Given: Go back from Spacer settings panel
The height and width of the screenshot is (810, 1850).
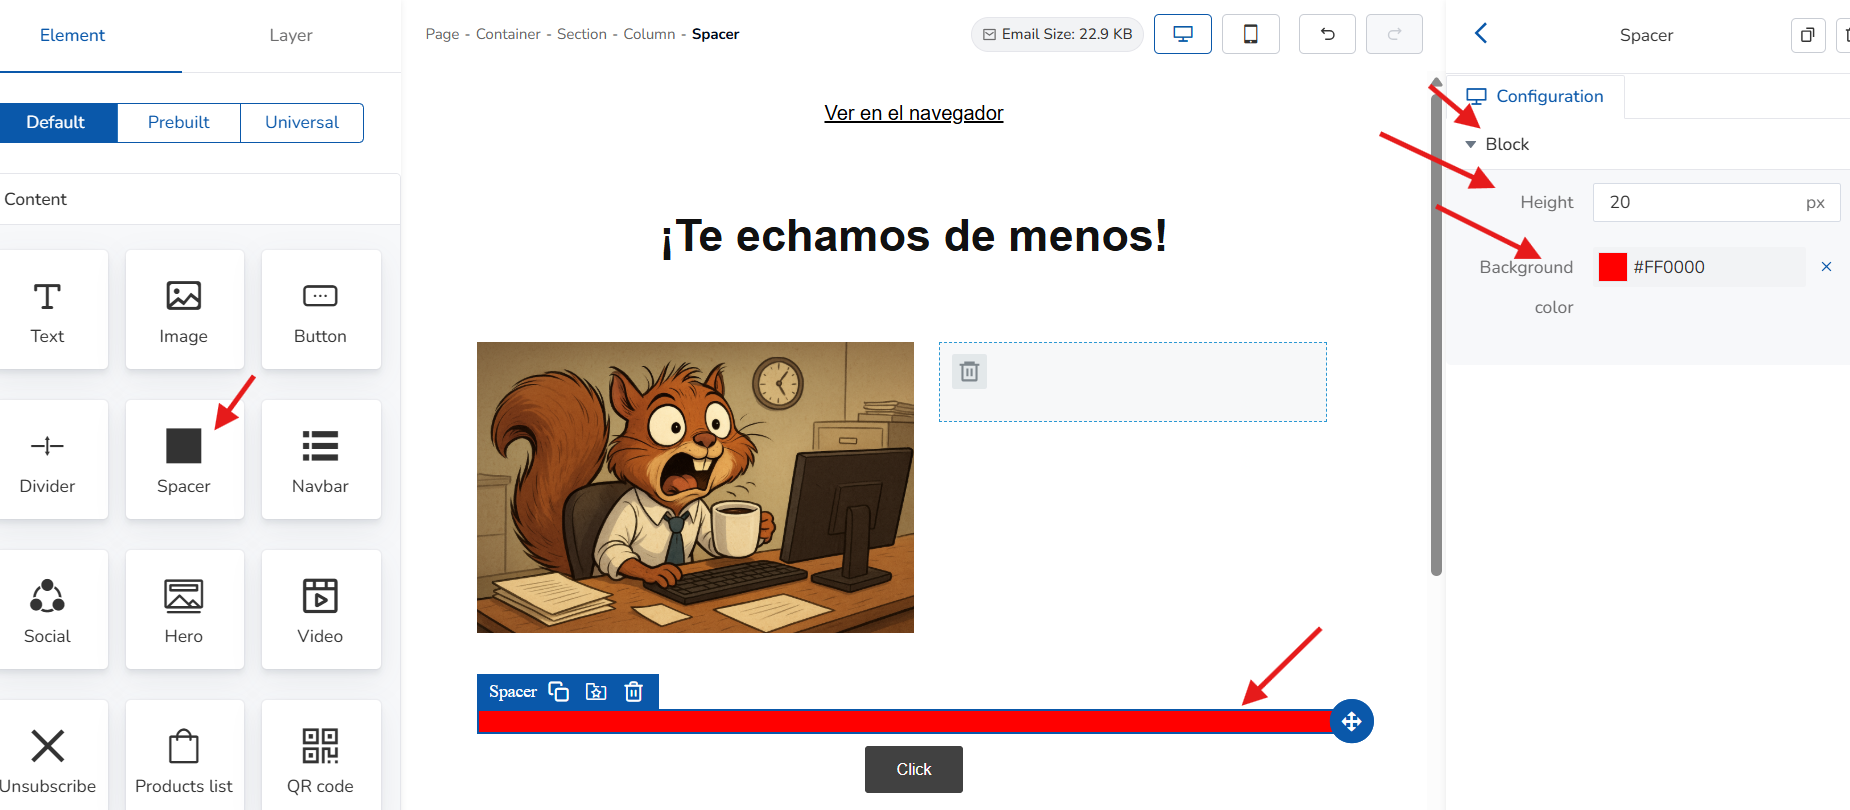Looking at the screenshot, I should [x=1481, y=33].
